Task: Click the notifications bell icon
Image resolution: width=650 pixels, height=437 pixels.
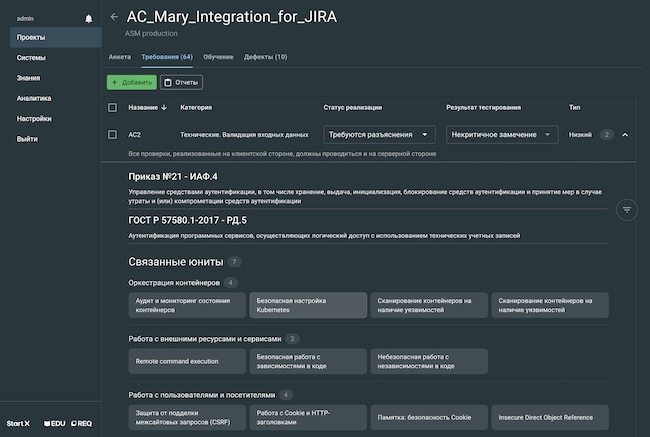Action: click(x=89, y=18)
